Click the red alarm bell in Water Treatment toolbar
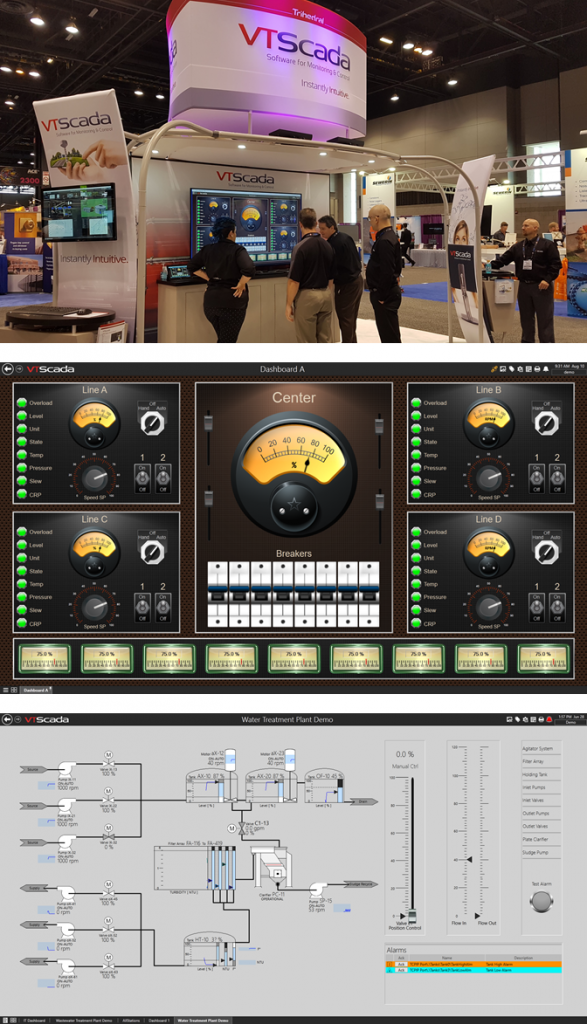The image size is (587, 1024). point(549,719)
